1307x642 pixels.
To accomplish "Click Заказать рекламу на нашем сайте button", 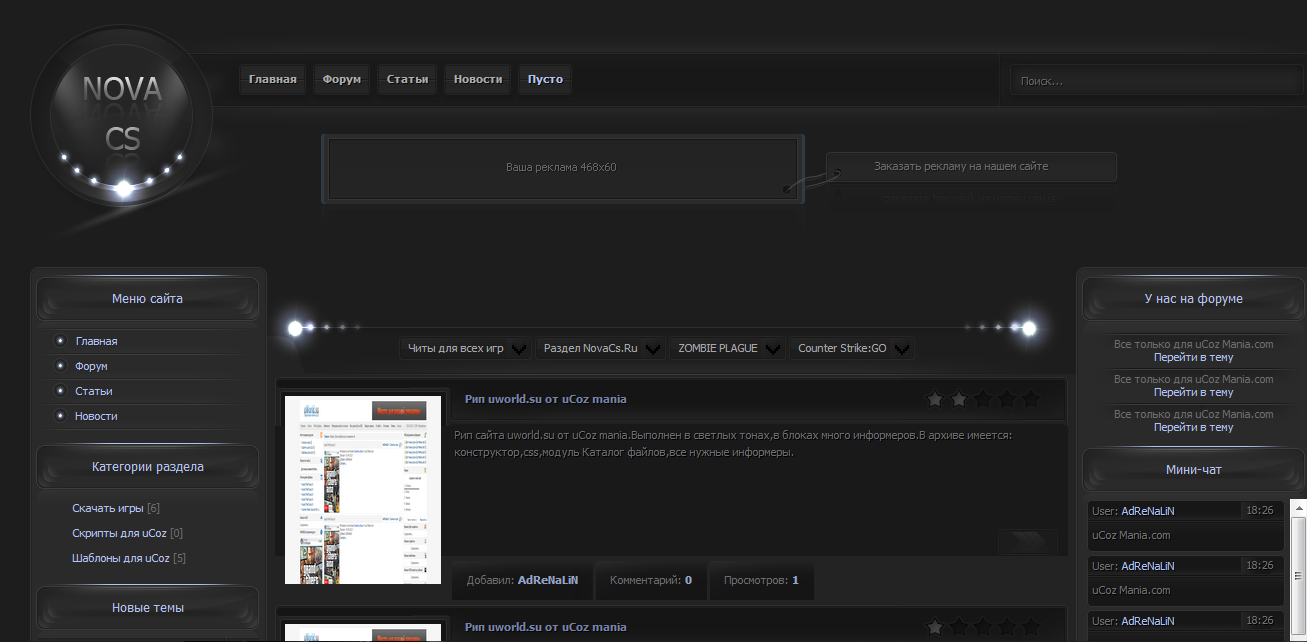I will [x=971, y=167].
